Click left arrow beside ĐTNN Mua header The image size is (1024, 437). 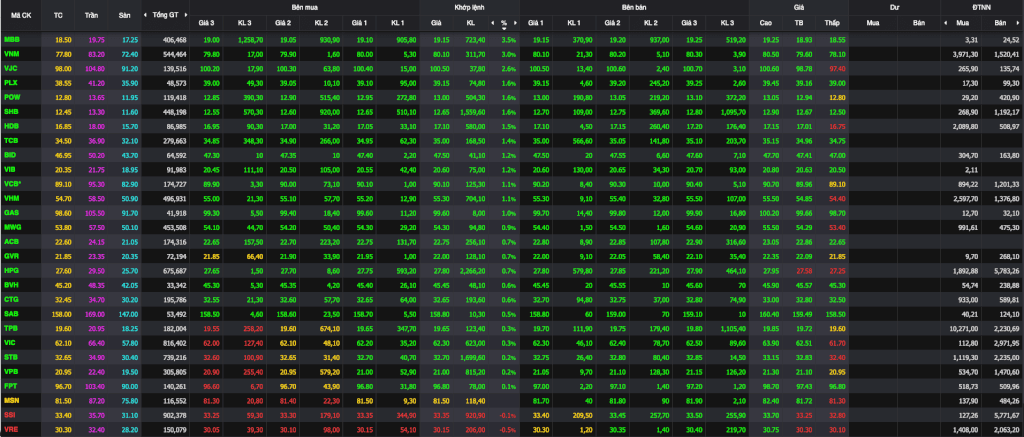coord(945,23)
